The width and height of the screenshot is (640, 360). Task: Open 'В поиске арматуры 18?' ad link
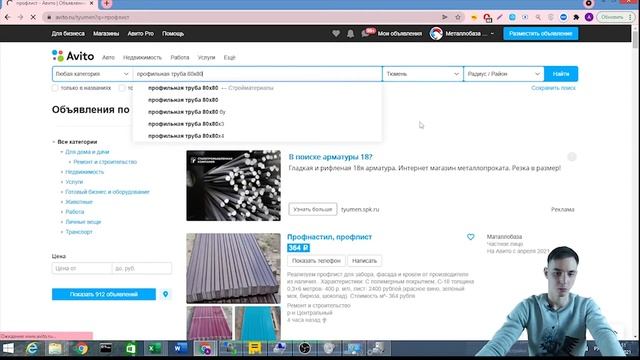click(x=330, y=157)
